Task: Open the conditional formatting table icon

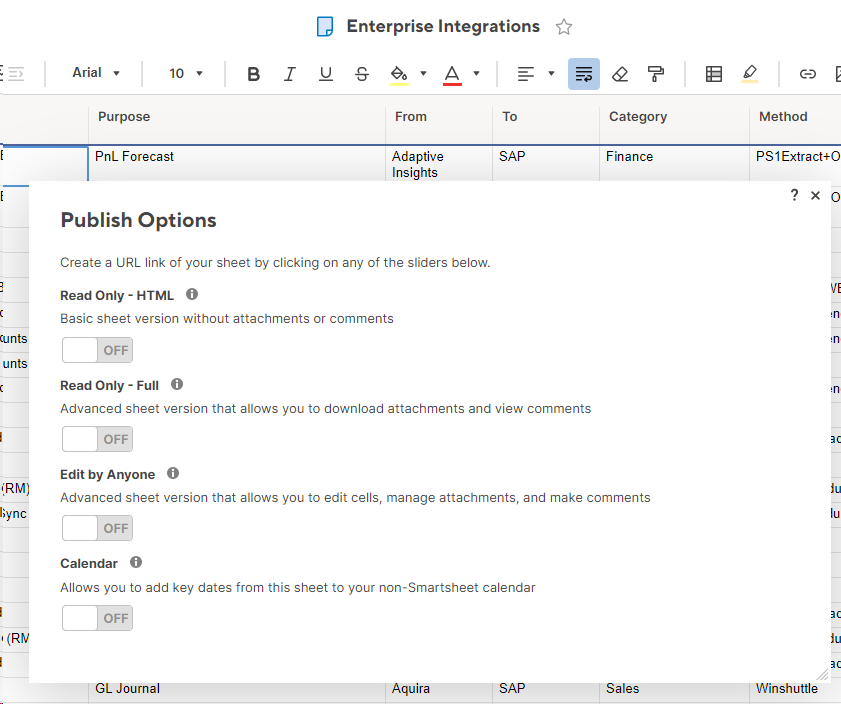Action: (x=713, y=74)
